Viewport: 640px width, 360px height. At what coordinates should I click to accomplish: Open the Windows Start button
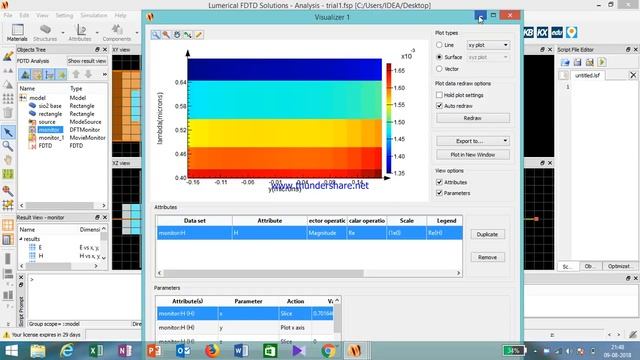pos(11,351)
